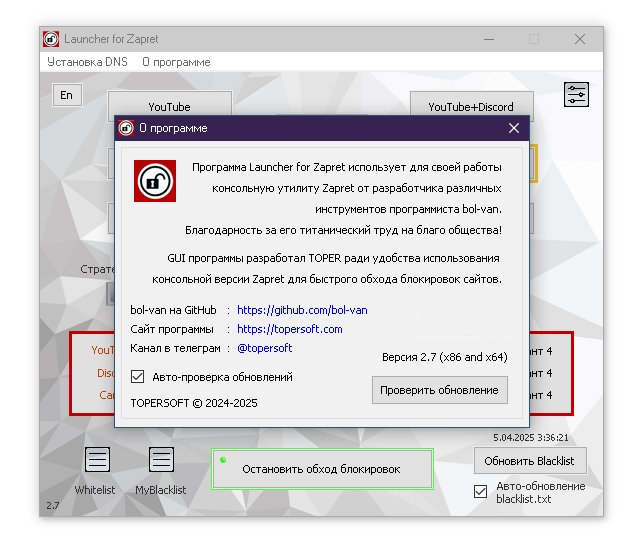Click the Сайт программы label

pyautogui.click(x=172, y=329)
